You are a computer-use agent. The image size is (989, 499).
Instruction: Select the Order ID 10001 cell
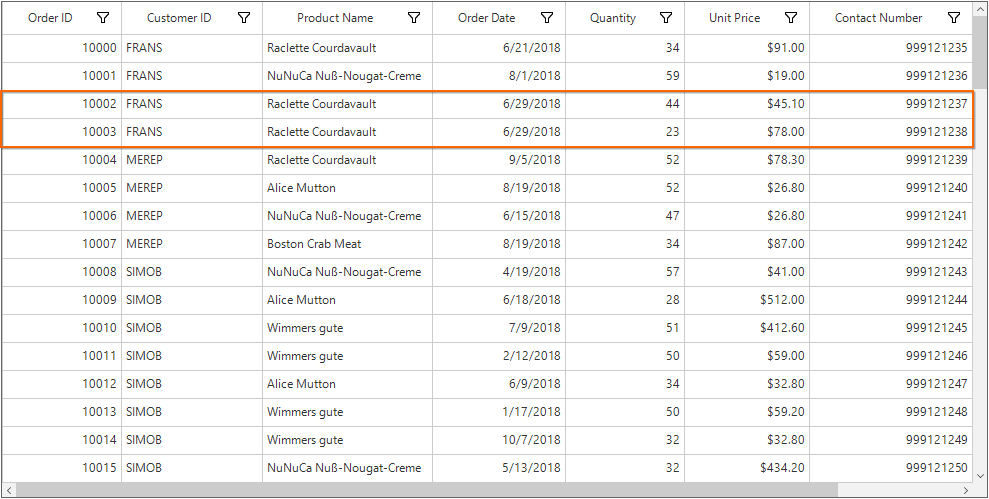click(x=61, y=76)
